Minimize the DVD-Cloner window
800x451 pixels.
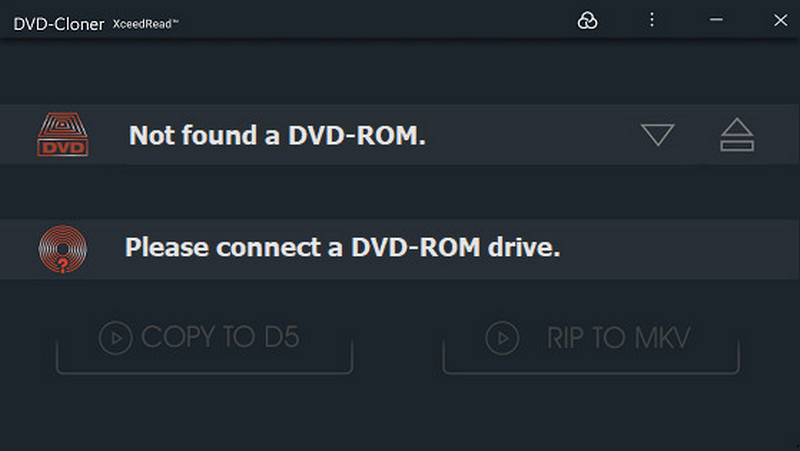(716, 20)
